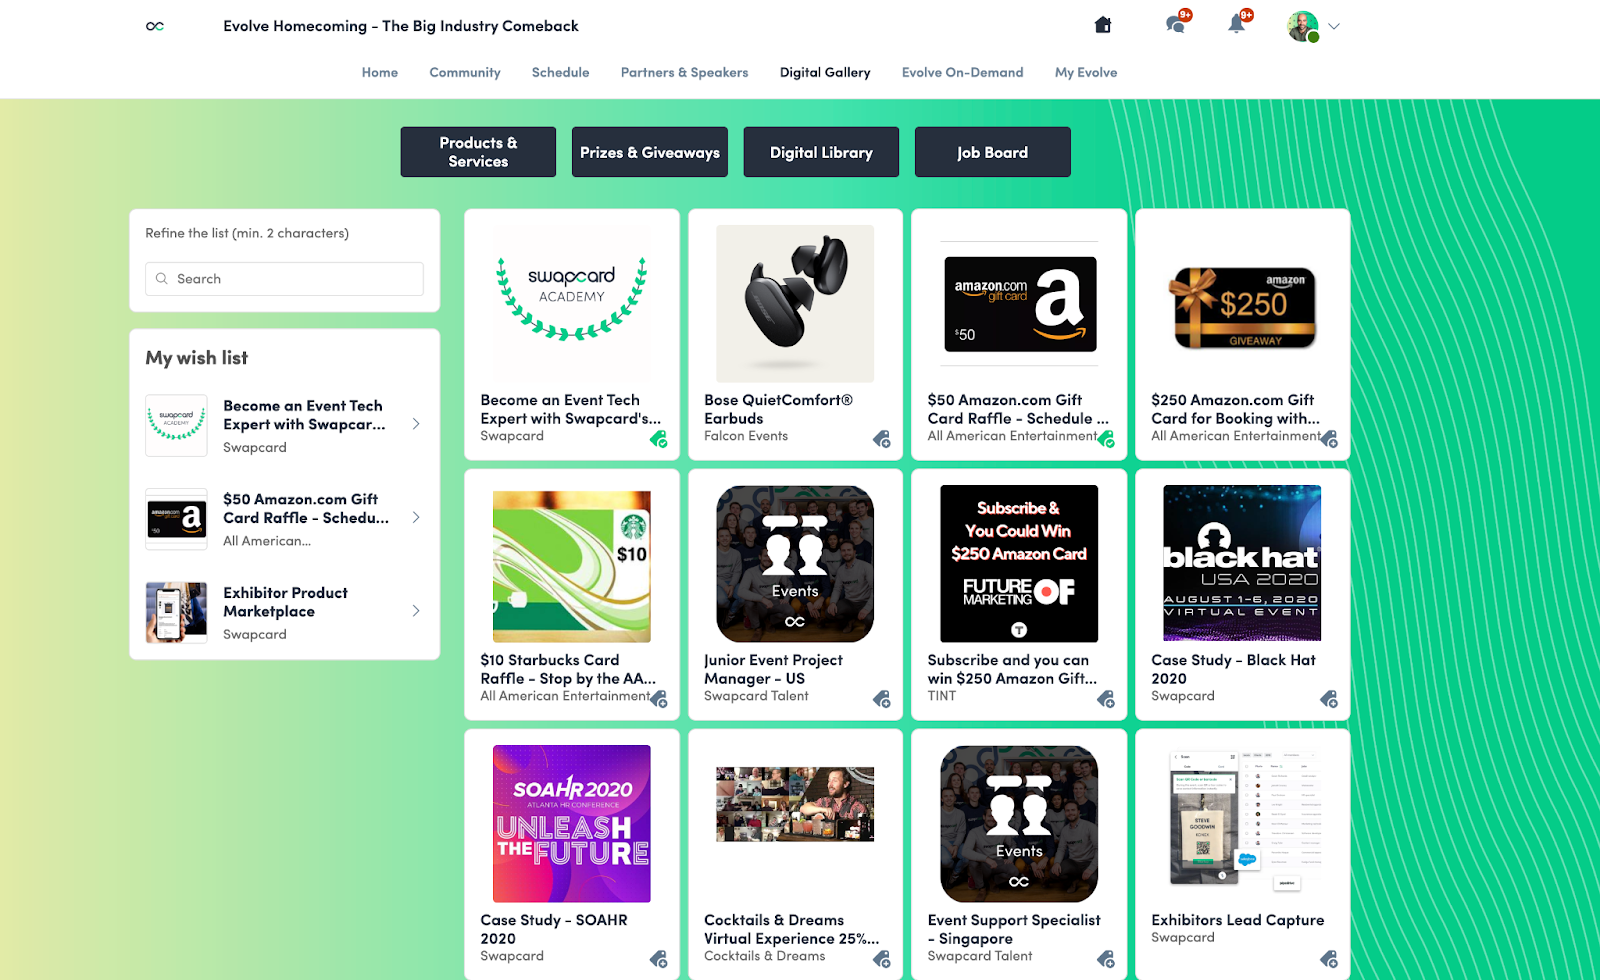Open the $10 Starbucks card image

coord(572,564)
